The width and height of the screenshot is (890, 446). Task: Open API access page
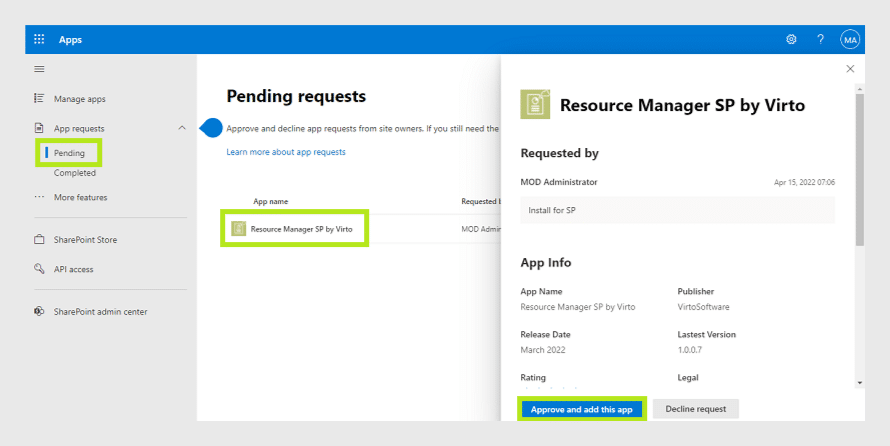[73, 270]
